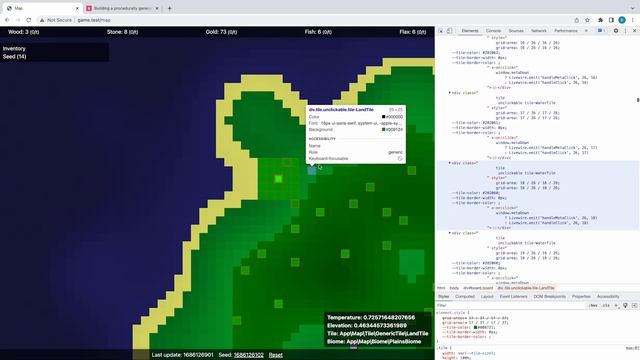Click the Reset link in the game footer
Image resolution: width=640 pixels, height=360 pixels.
276,355
